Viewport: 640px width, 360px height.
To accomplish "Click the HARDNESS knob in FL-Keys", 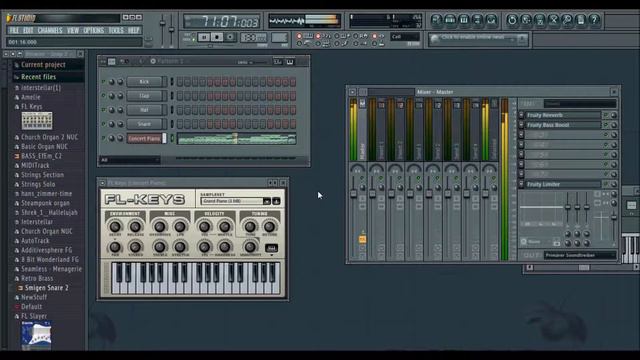I will (224, 247).
